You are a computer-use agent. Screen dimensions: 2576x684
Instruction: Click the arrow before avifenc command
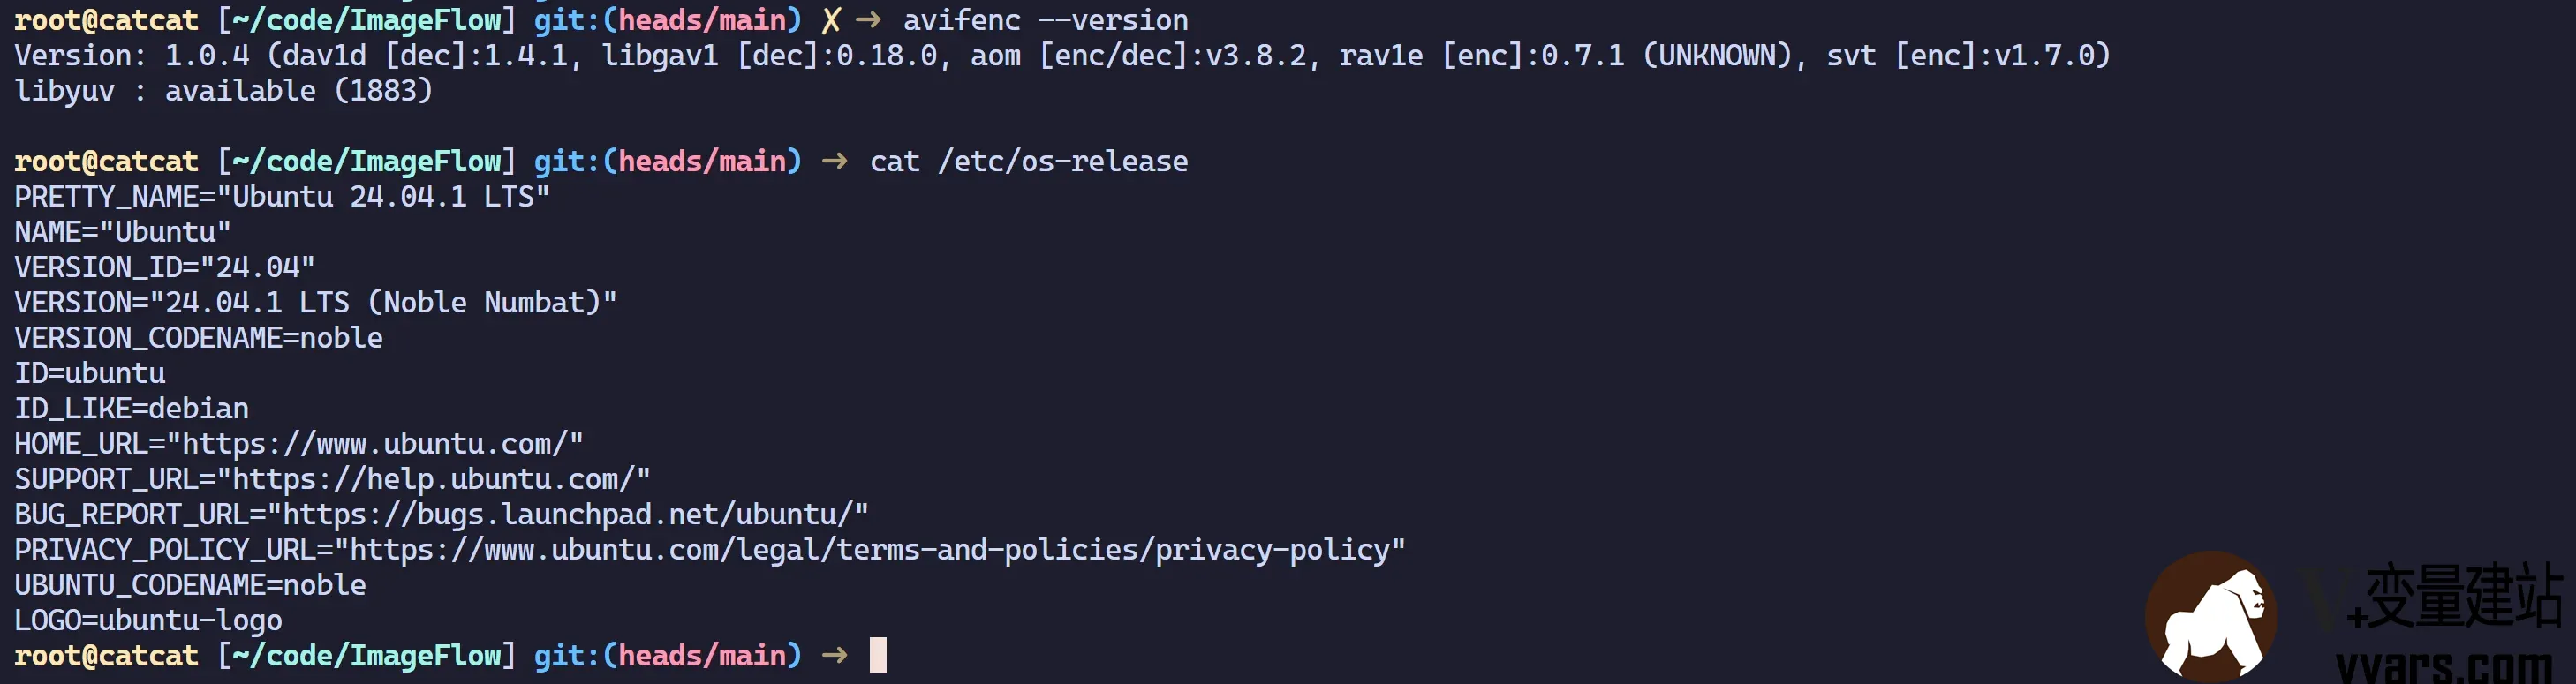pos(868,20)
